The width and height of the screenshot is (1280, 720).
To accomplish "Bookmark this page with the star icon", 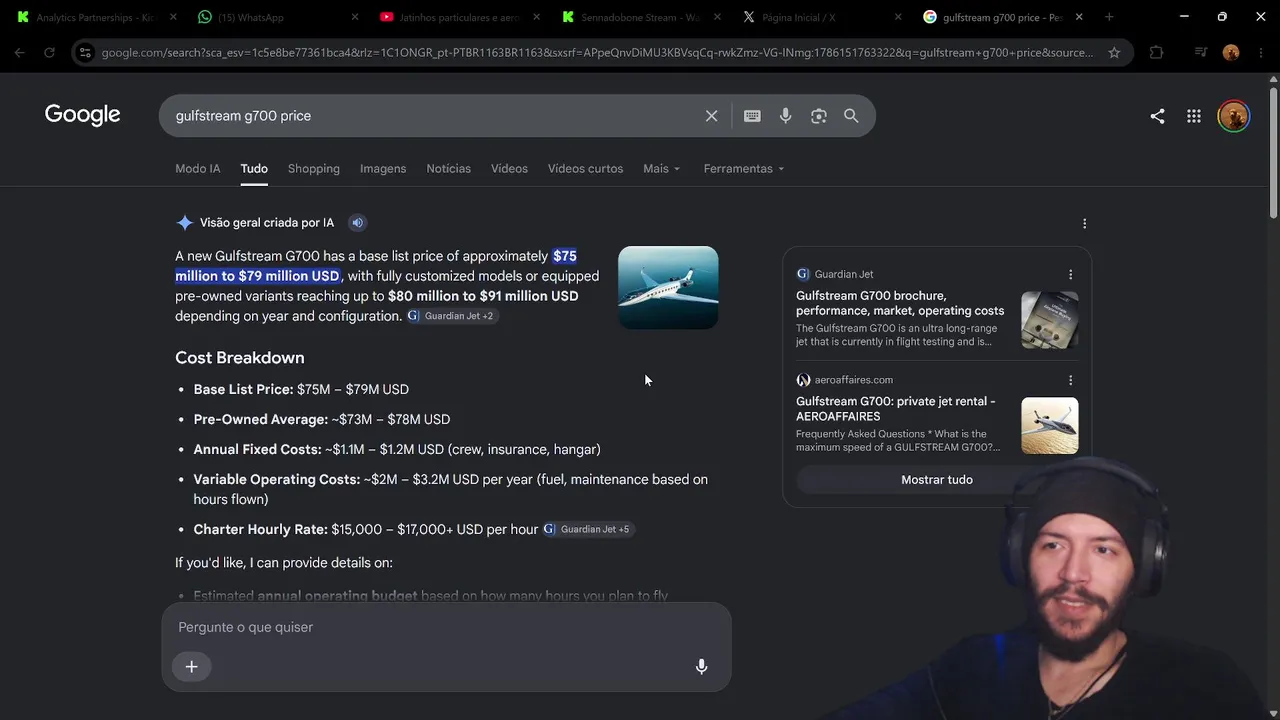I will pos(1114,53).
